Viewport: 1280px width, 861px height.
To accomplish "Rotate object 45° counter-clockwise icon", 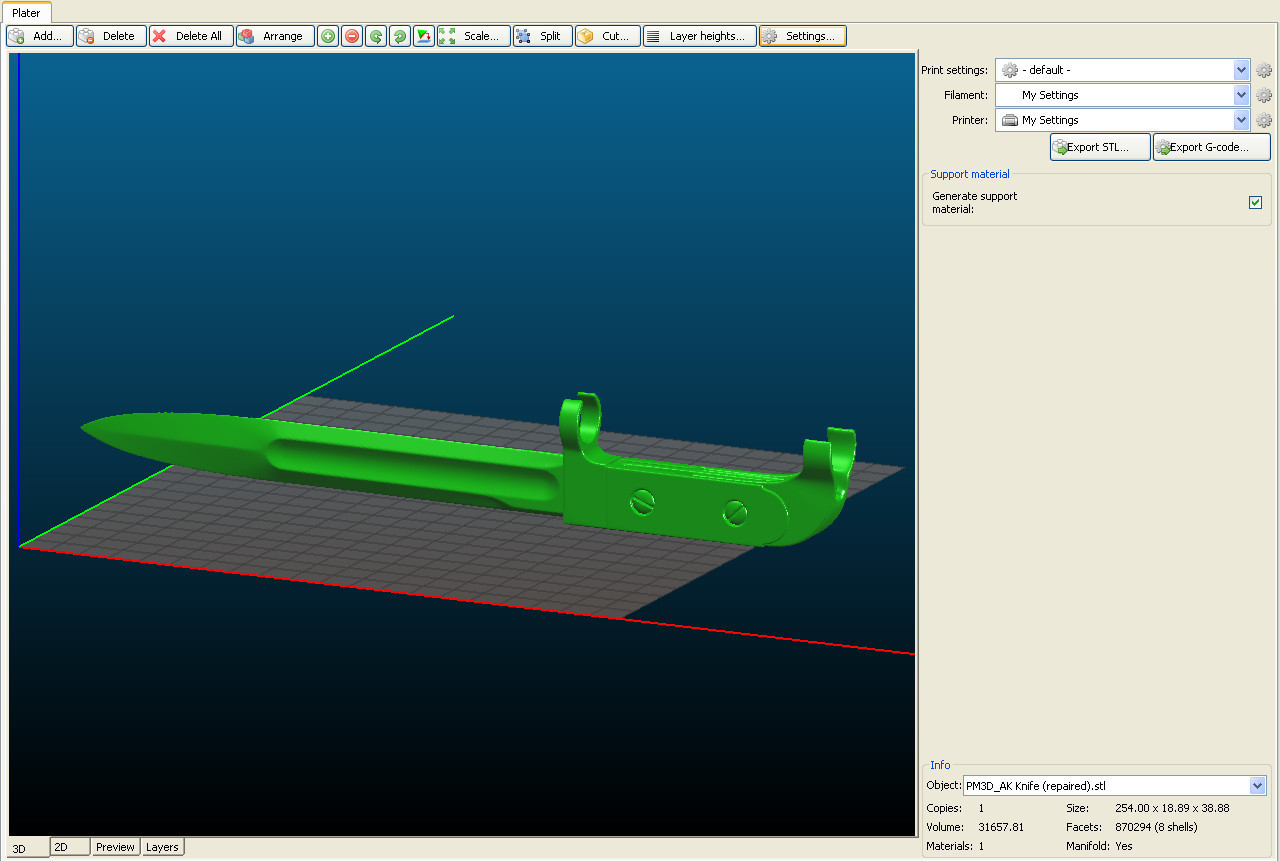I will [376, 36].
